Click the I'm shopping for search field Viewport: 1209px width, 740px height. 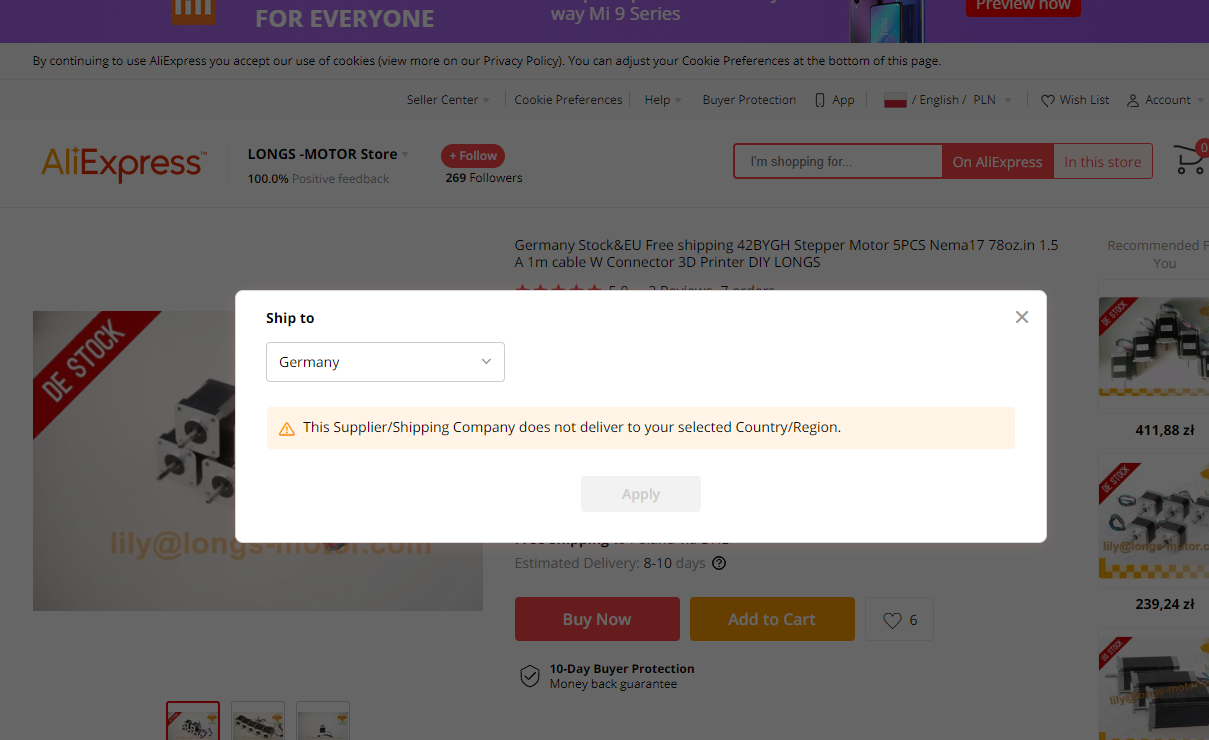point(838,162)
